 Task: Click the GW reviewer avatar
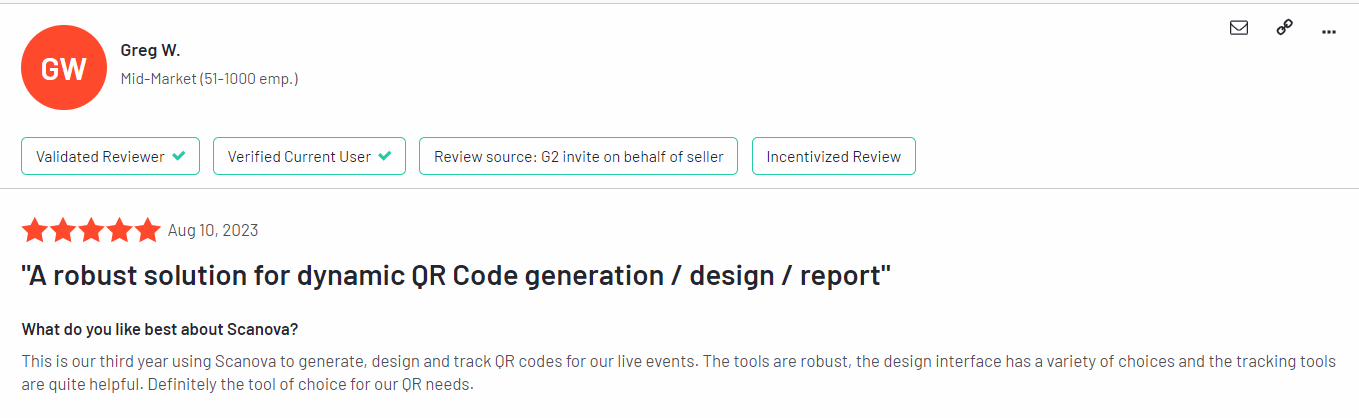[64, 68]
